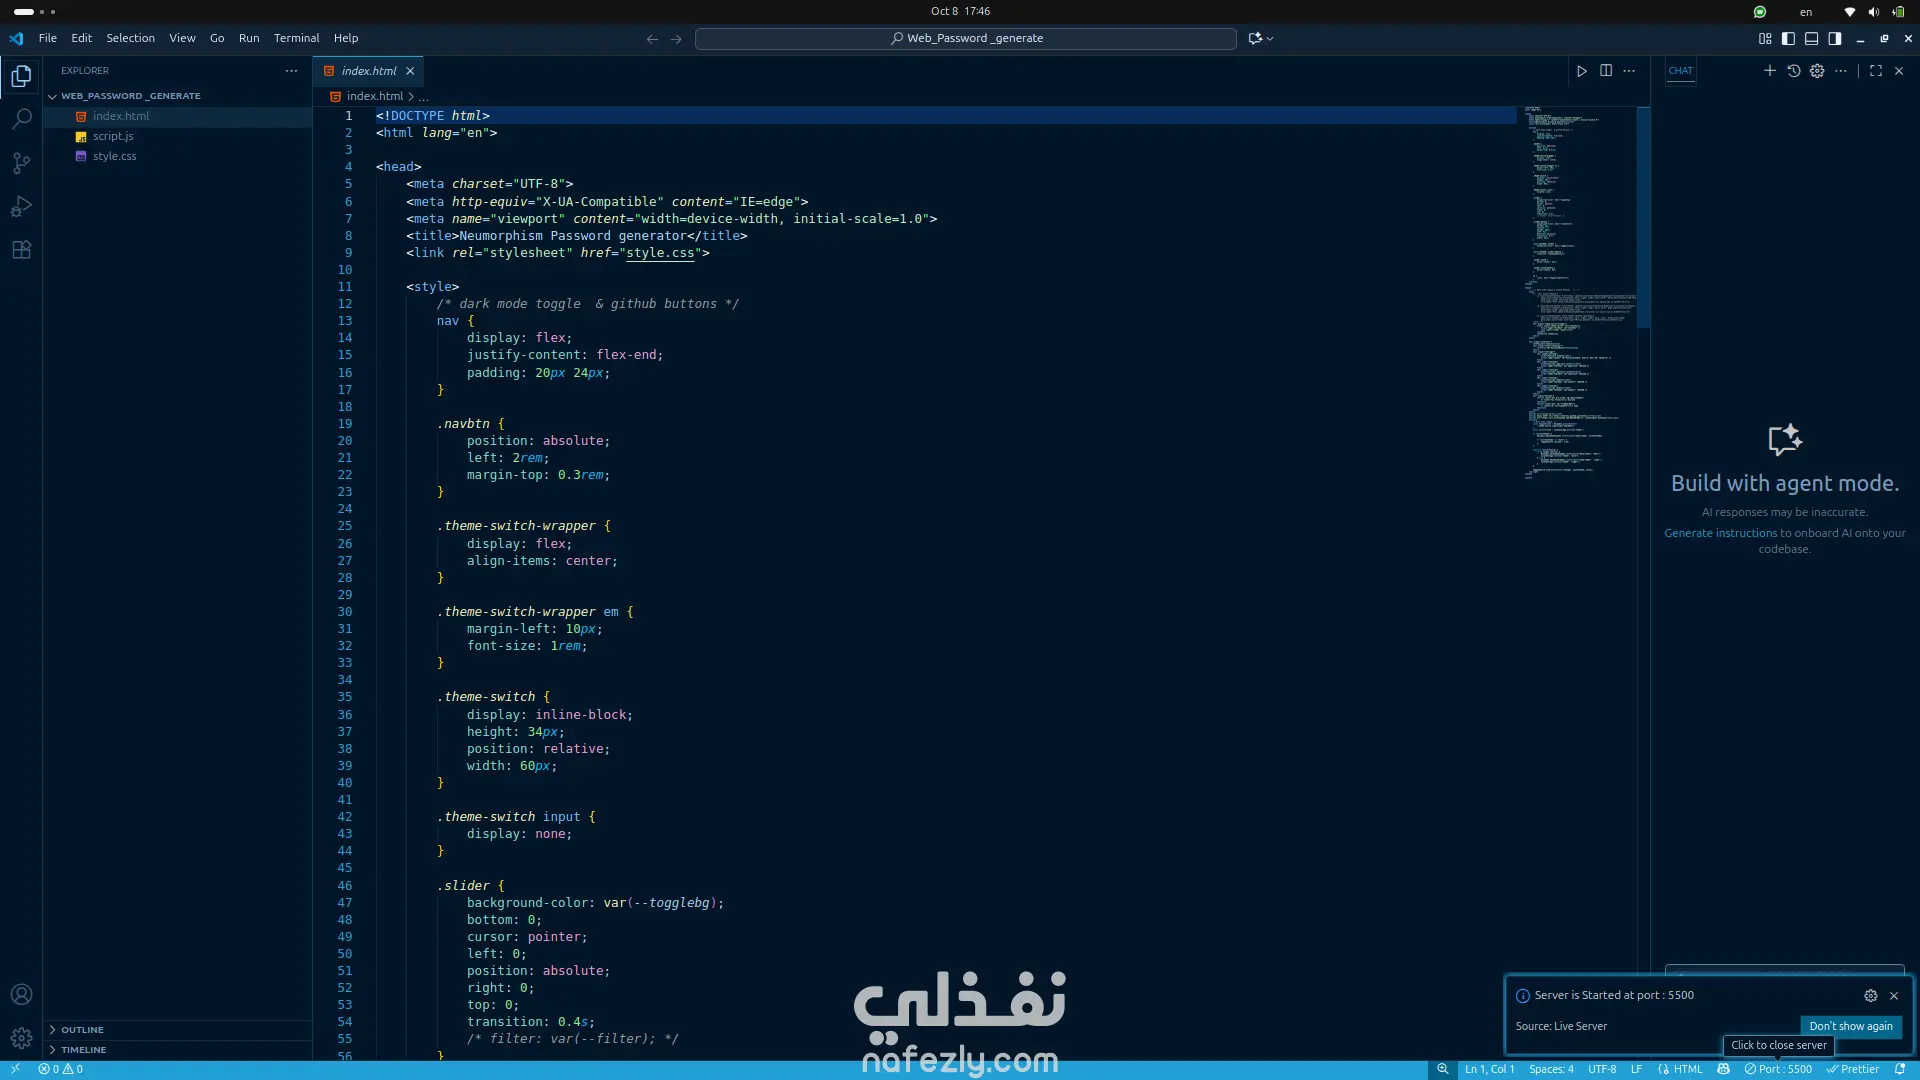
Task: Start a new chat with the plus icon
Action: coord(1770,71)
